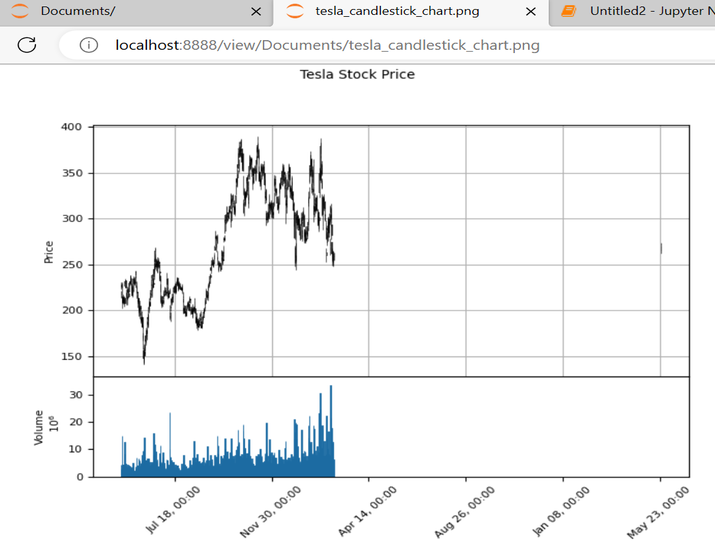Click the Volume axis label
This screenshot has height=550, width=715.
[x=38, y=427]
